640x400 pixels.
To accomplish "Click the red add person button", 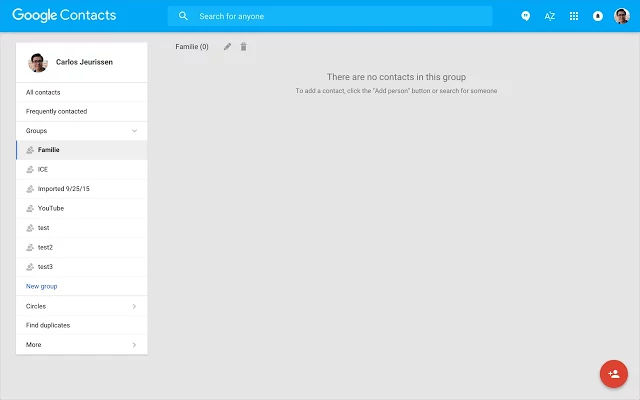I will point(613,374).
